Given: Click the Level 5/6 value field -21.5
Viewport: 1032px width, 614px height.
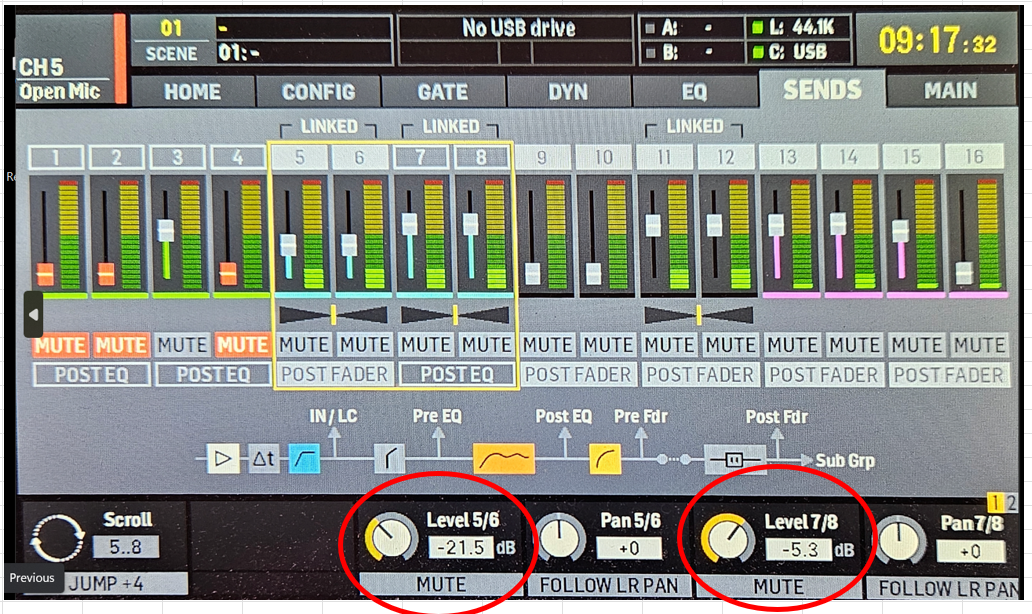Looking at the screenshot, I should [x=461, y=548].
